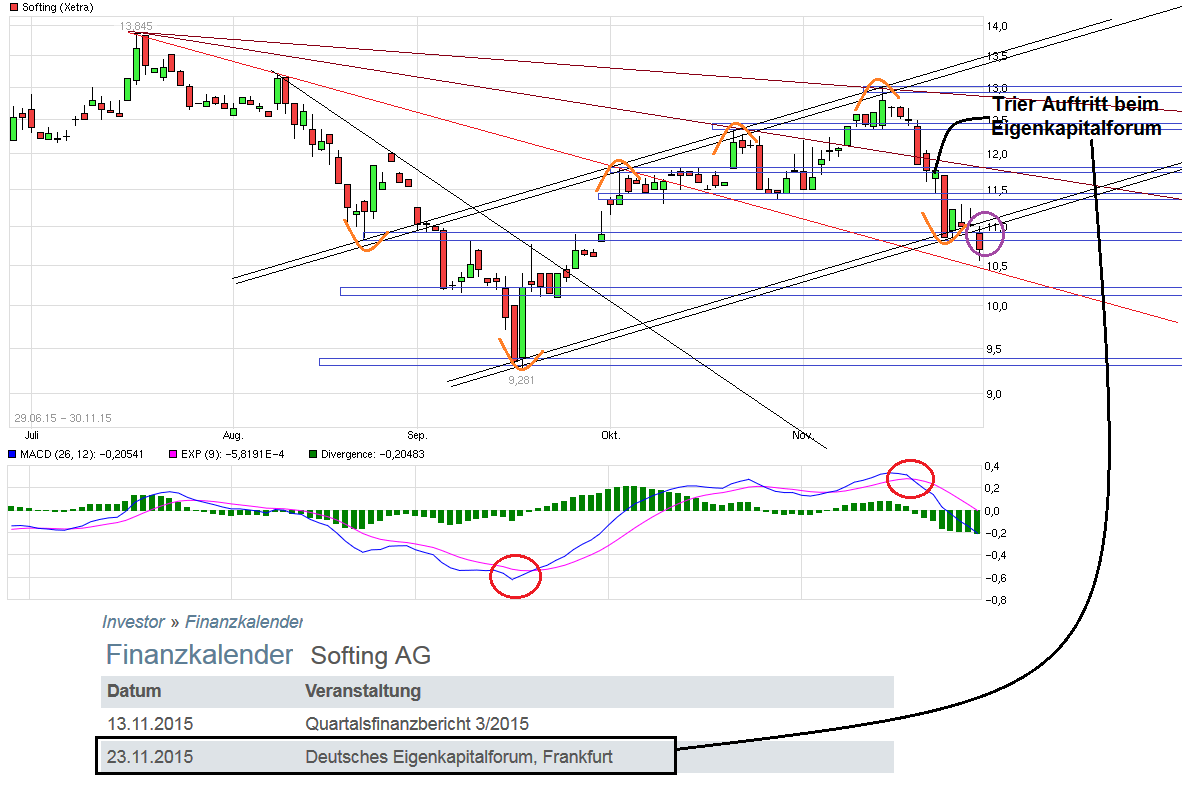This screenshot has height=800, width=1182.
Task: Click the 9,5 price axis label
Action: (x=994, y=349)
